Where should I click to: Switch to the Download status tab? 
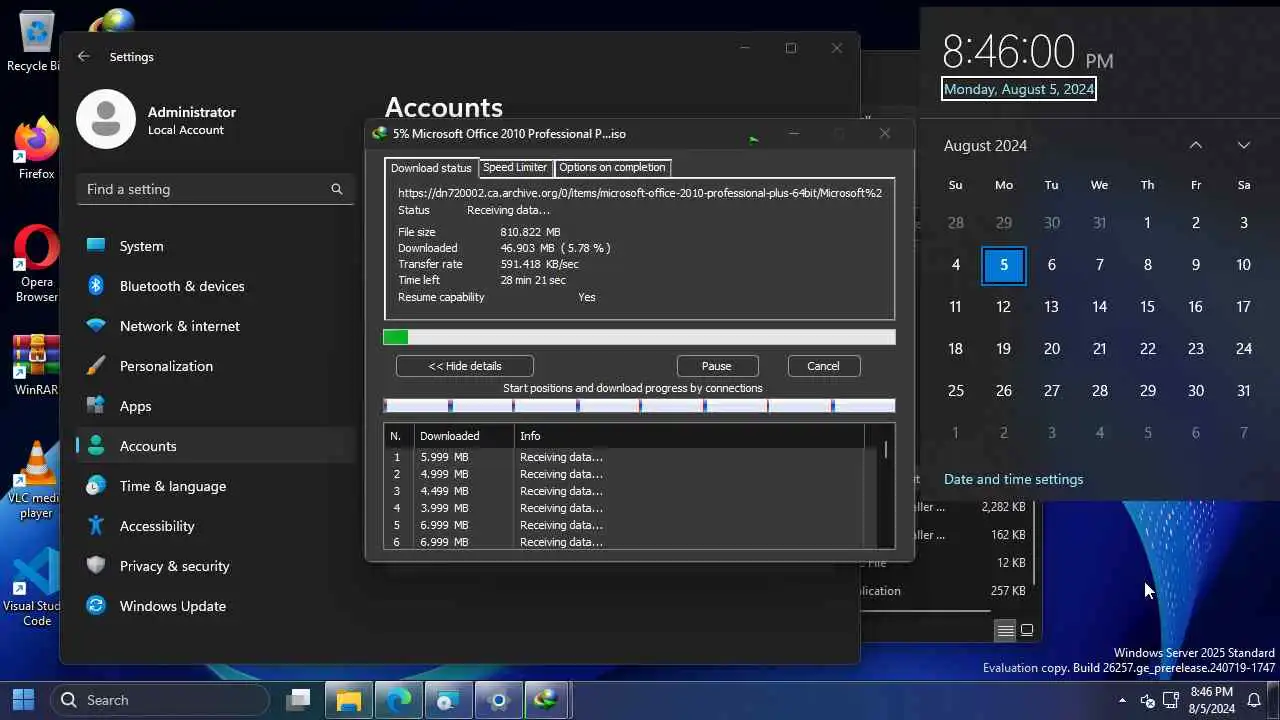(431, 168)
